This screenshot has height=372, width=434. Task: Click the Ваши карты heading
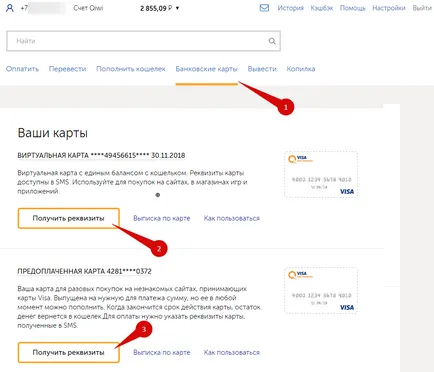point(53,133)
